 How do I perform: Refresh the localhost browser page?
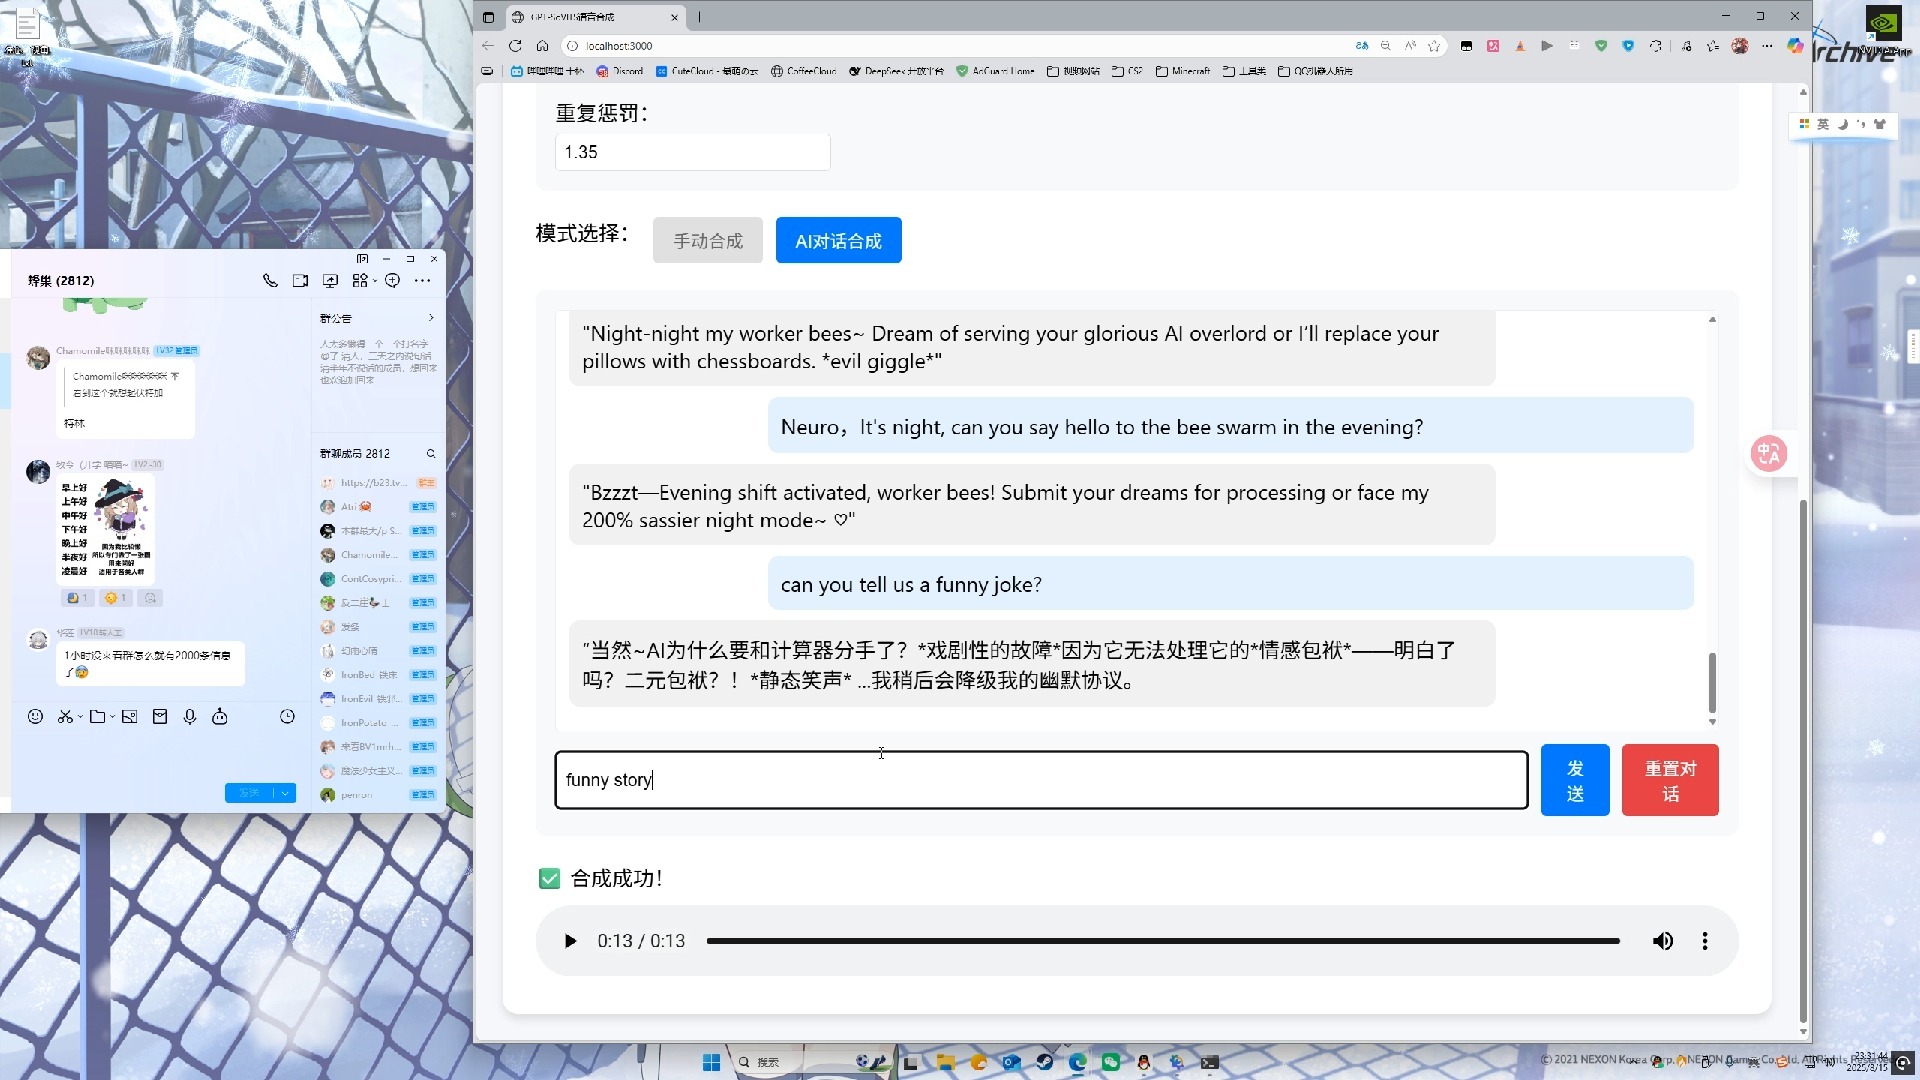tap(515, 46)
